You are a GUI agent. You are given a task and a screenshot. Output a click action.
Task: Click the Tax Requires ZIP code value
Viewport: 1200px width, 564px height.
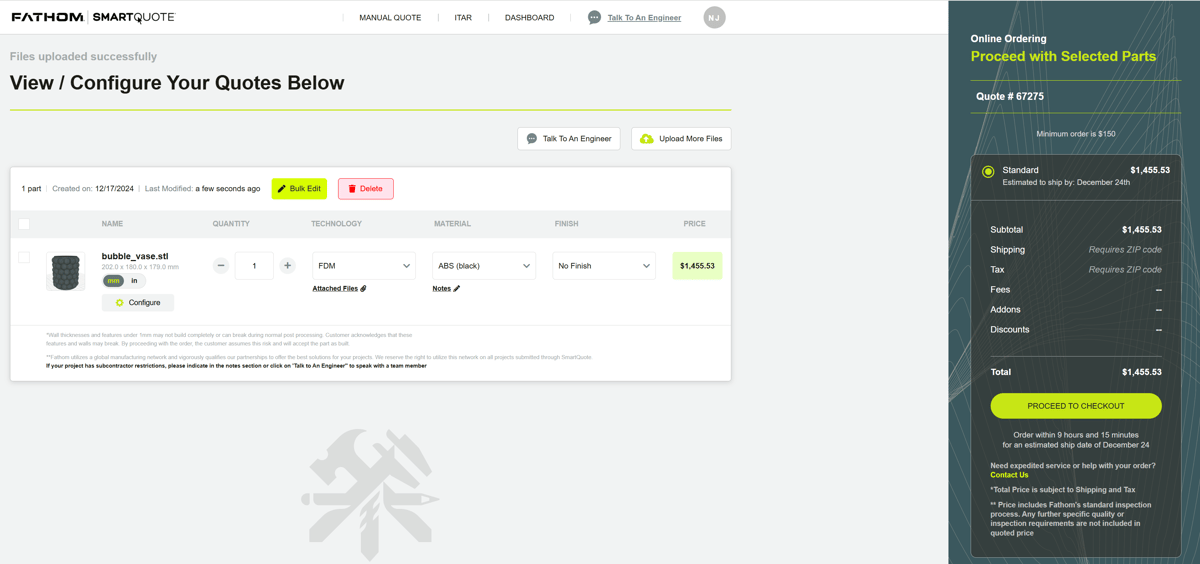[x=1125, y=270]
